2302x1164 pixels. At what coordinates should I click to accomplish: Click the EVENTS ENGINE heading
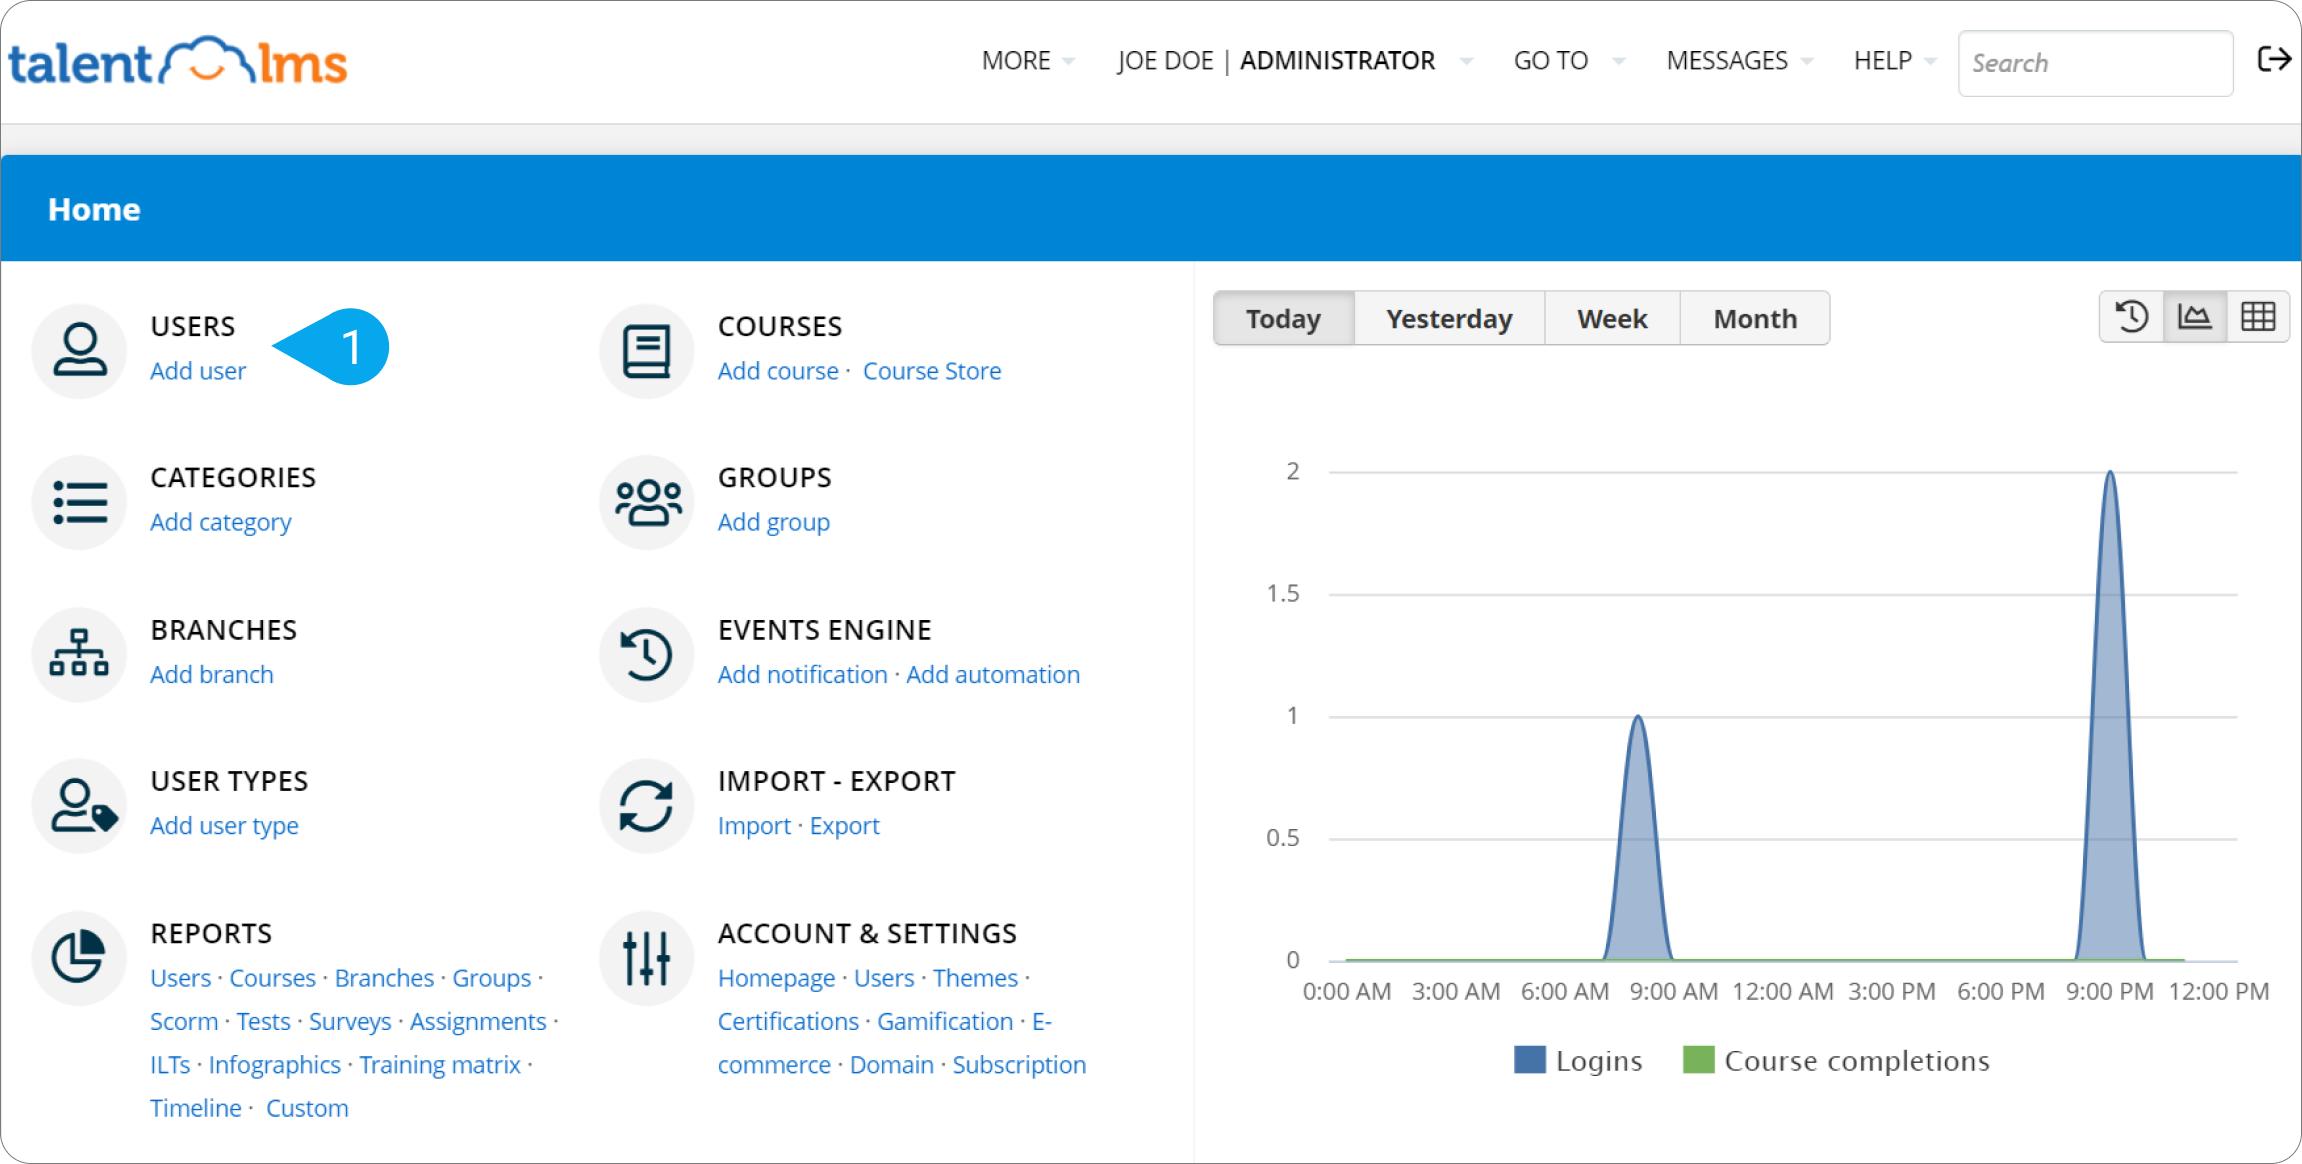(825, 631)
